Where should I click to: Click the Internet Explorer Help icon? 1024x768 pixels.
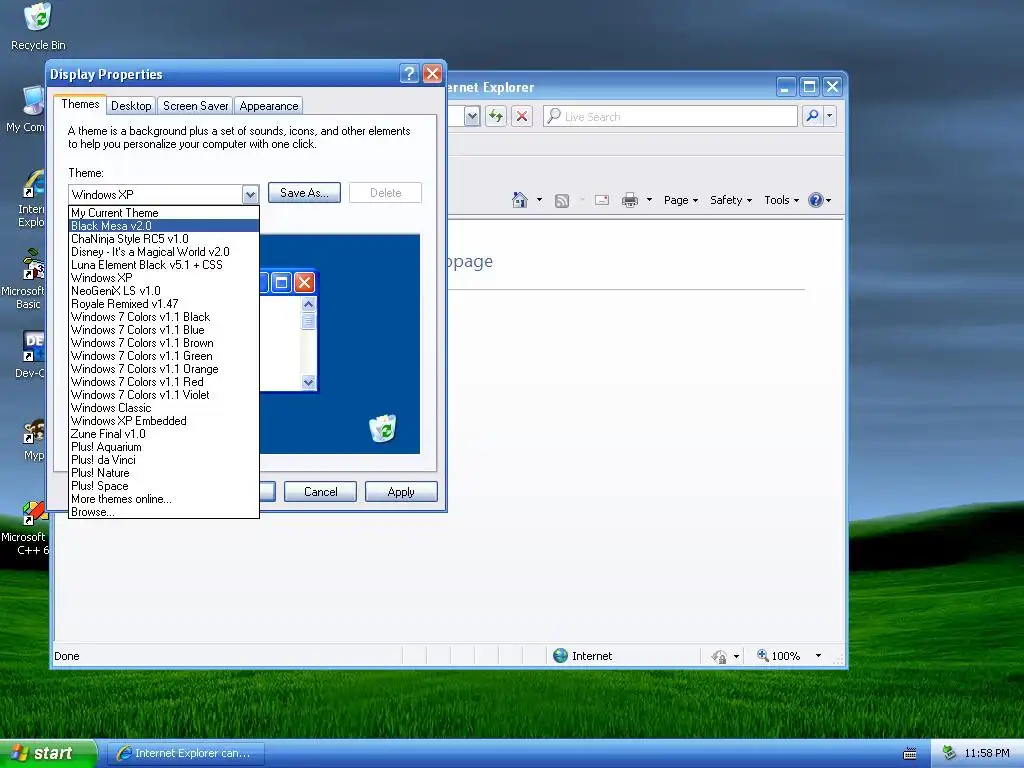point(816,200)
